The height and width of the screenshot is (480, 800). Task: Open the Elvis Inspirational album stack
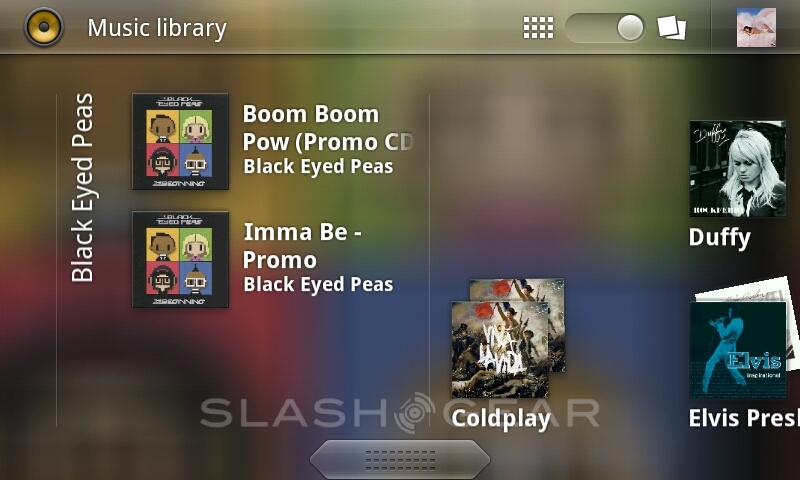tap(742, 338)
